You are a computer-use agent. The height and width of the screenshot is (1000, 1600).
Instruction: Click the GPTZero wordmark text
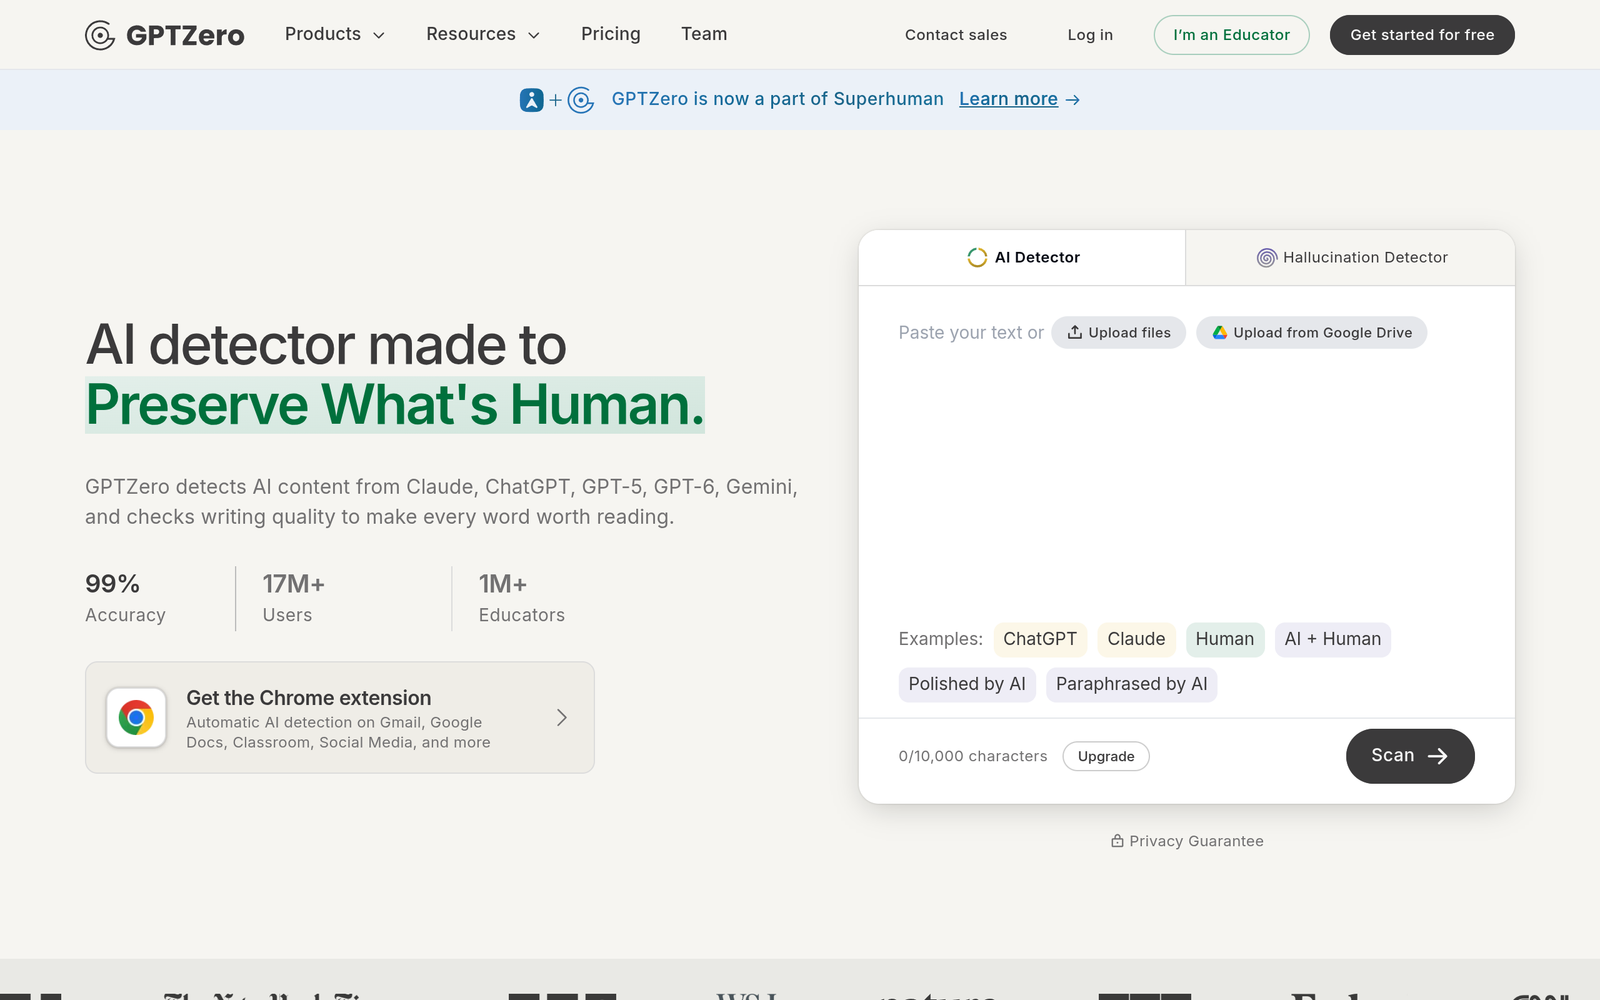click(185, 35)
